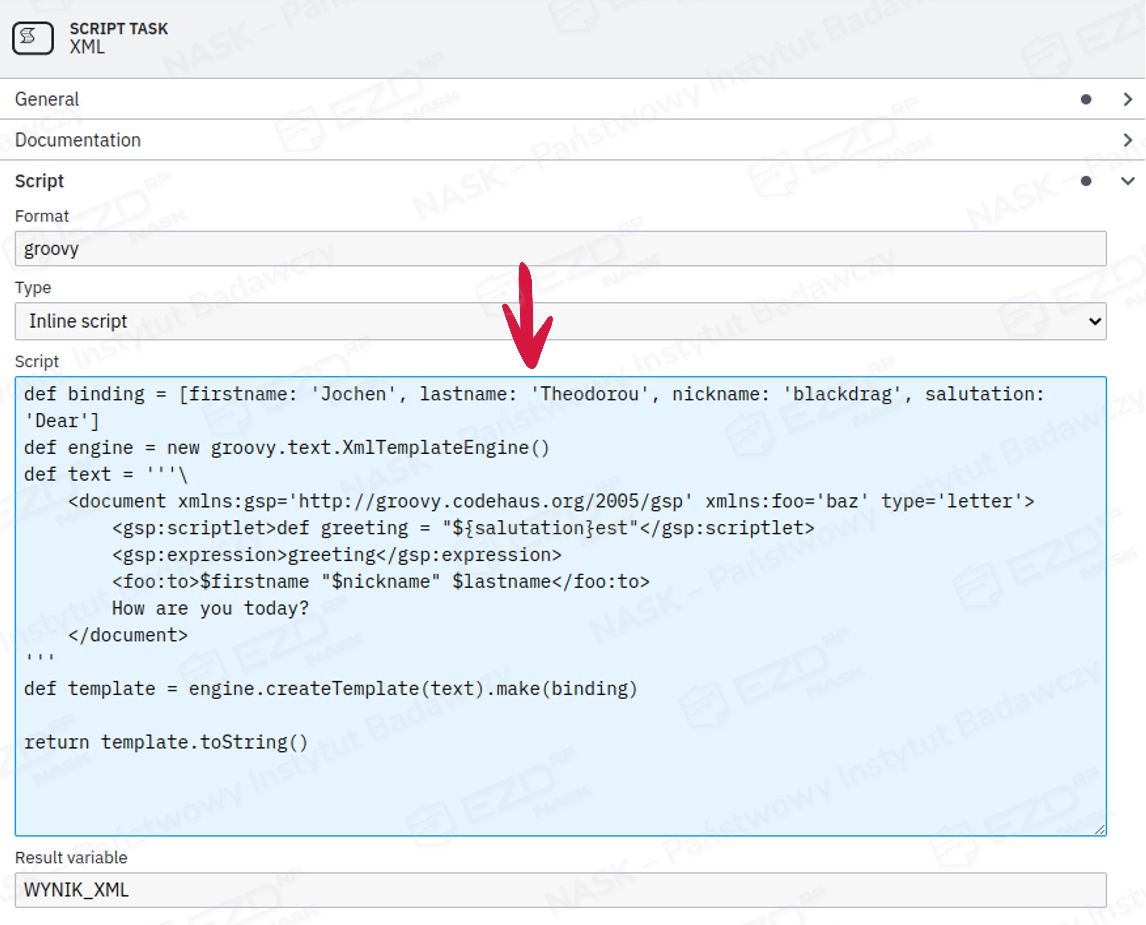Viewport: 1146px width, 925px height.
Task: Click the Script section title
Action: click(x=40, y=181)
